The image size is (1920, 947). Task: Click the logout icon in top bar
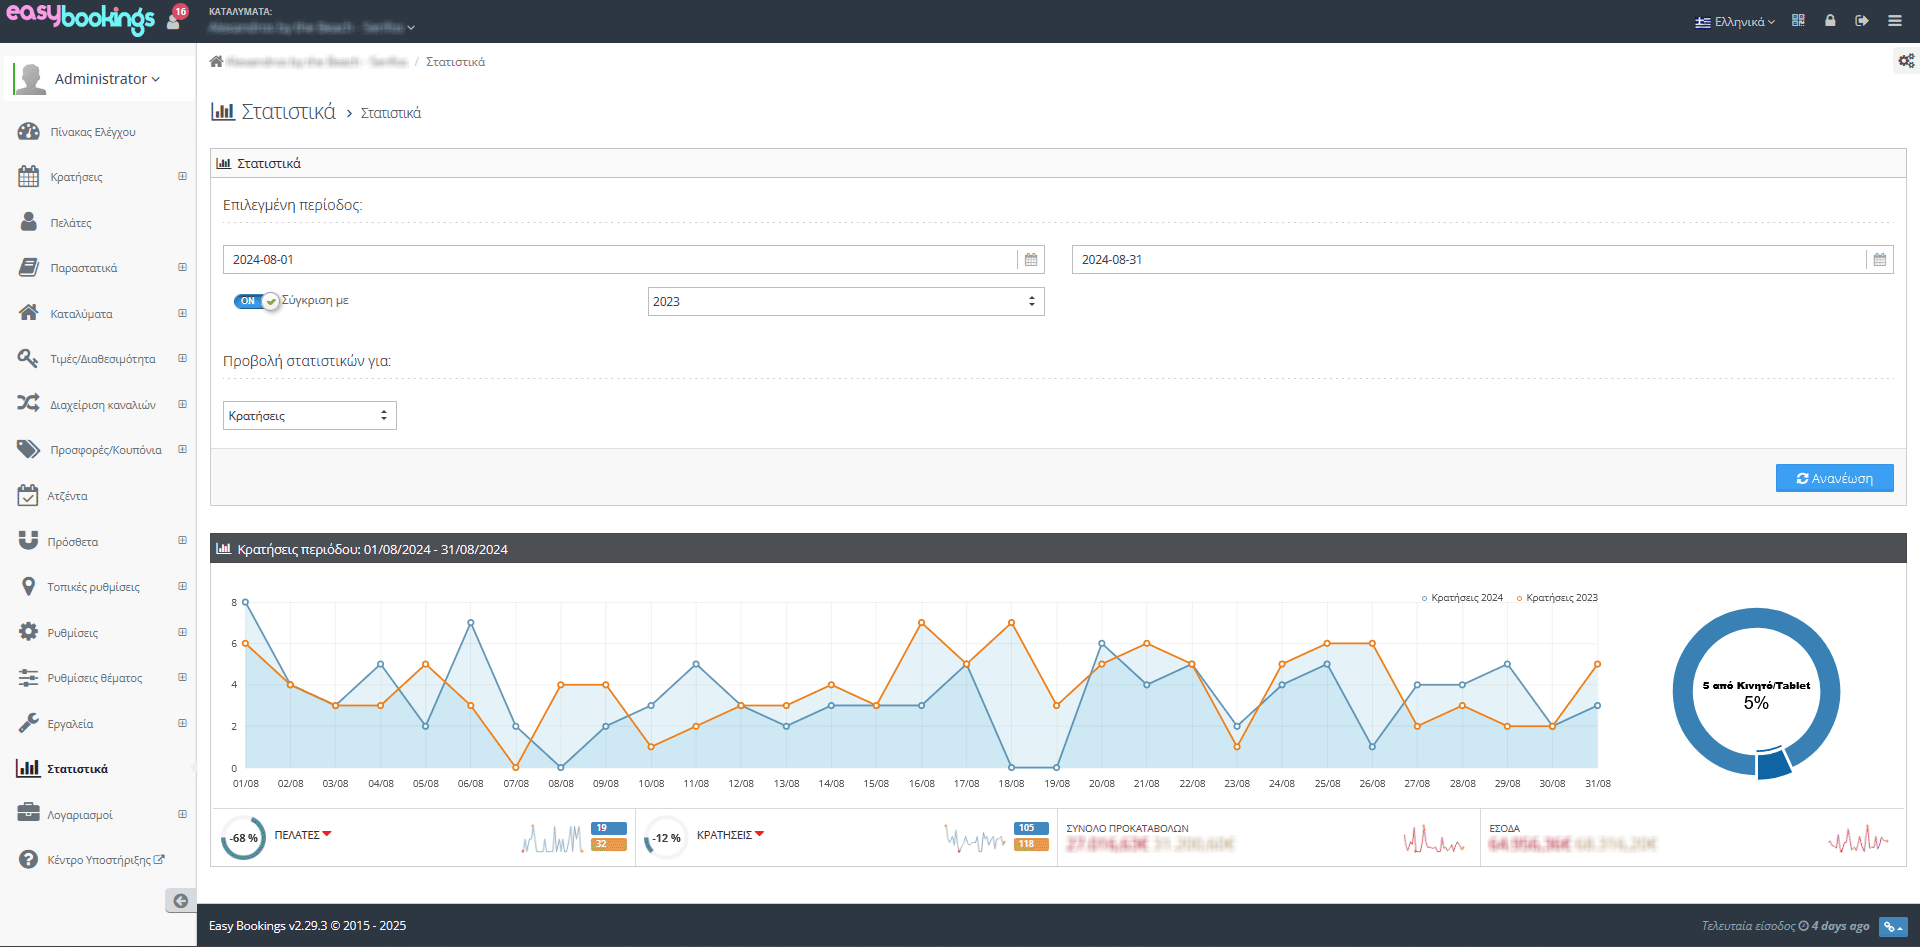(1862, 20)
